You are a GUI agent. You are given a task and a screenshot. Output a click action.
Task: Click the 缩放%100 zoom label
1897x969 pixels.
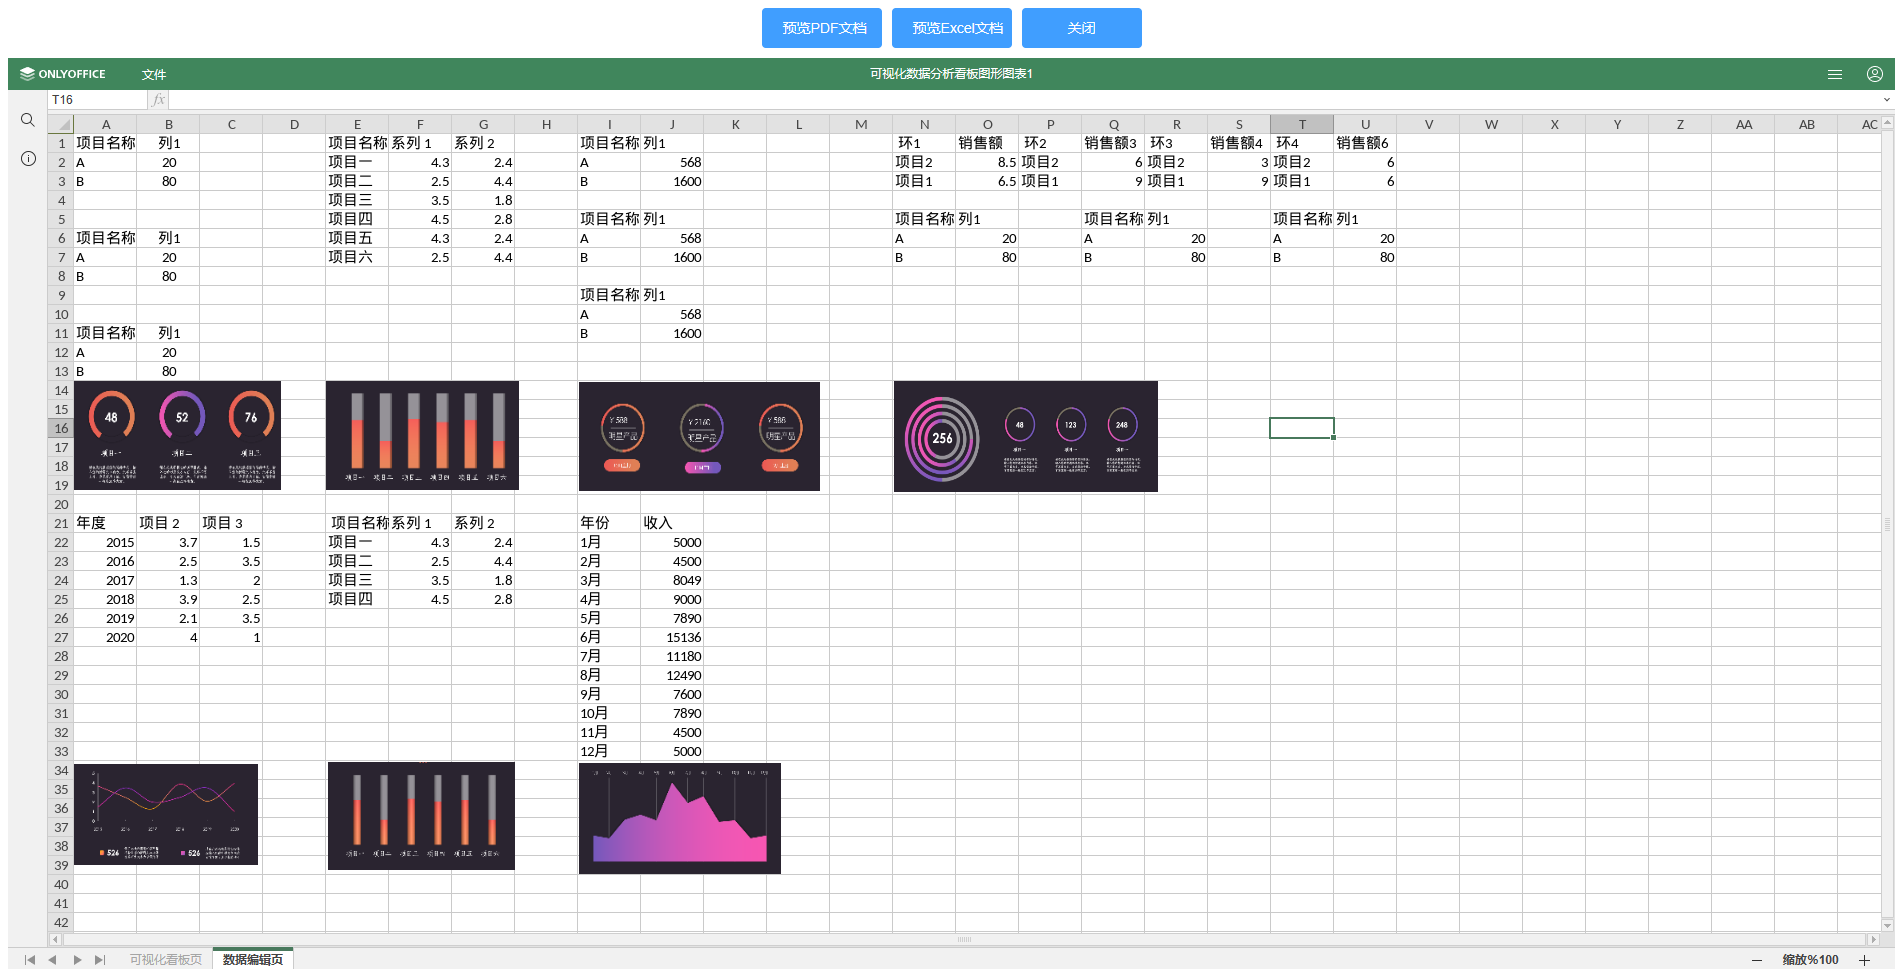click(x=1810, y=960)
